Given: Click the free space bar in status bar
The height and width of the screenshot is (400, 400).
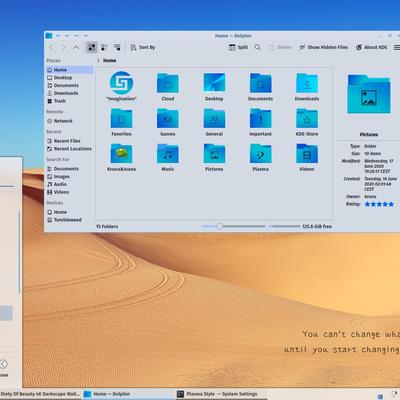Looking at the screenshot, I should 284,226.
